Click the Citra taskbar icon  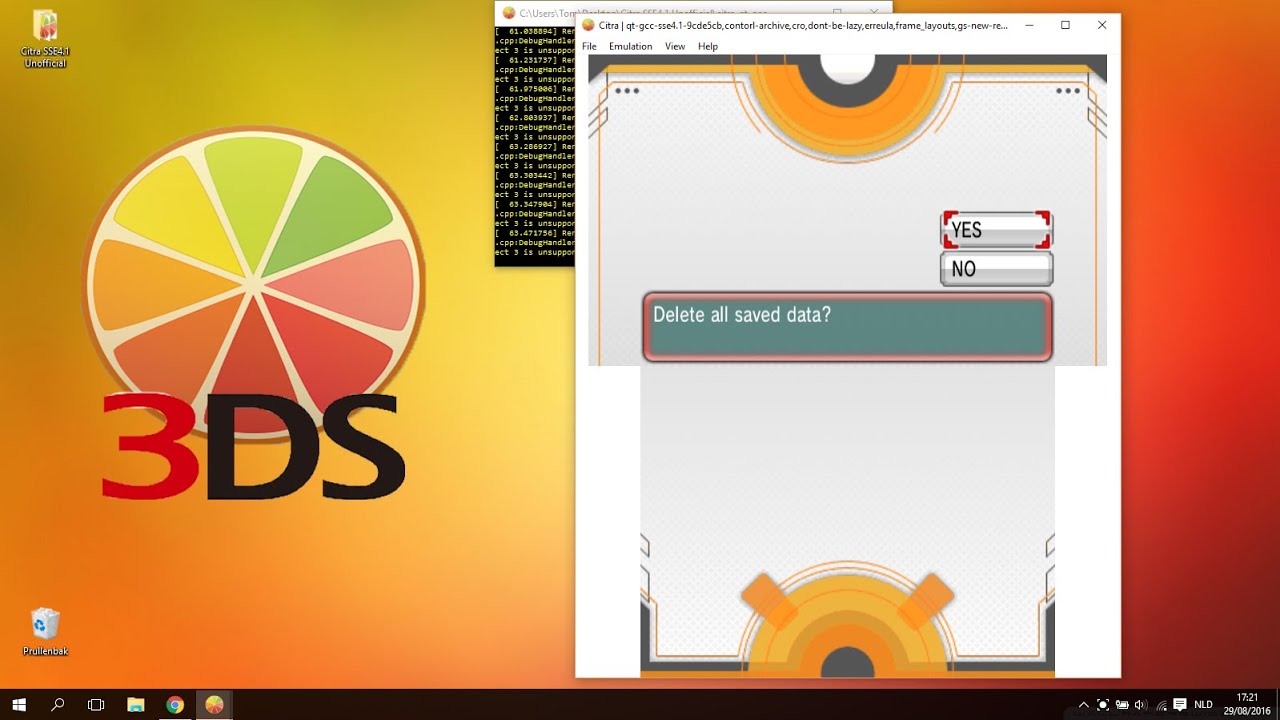pos(214,705)
